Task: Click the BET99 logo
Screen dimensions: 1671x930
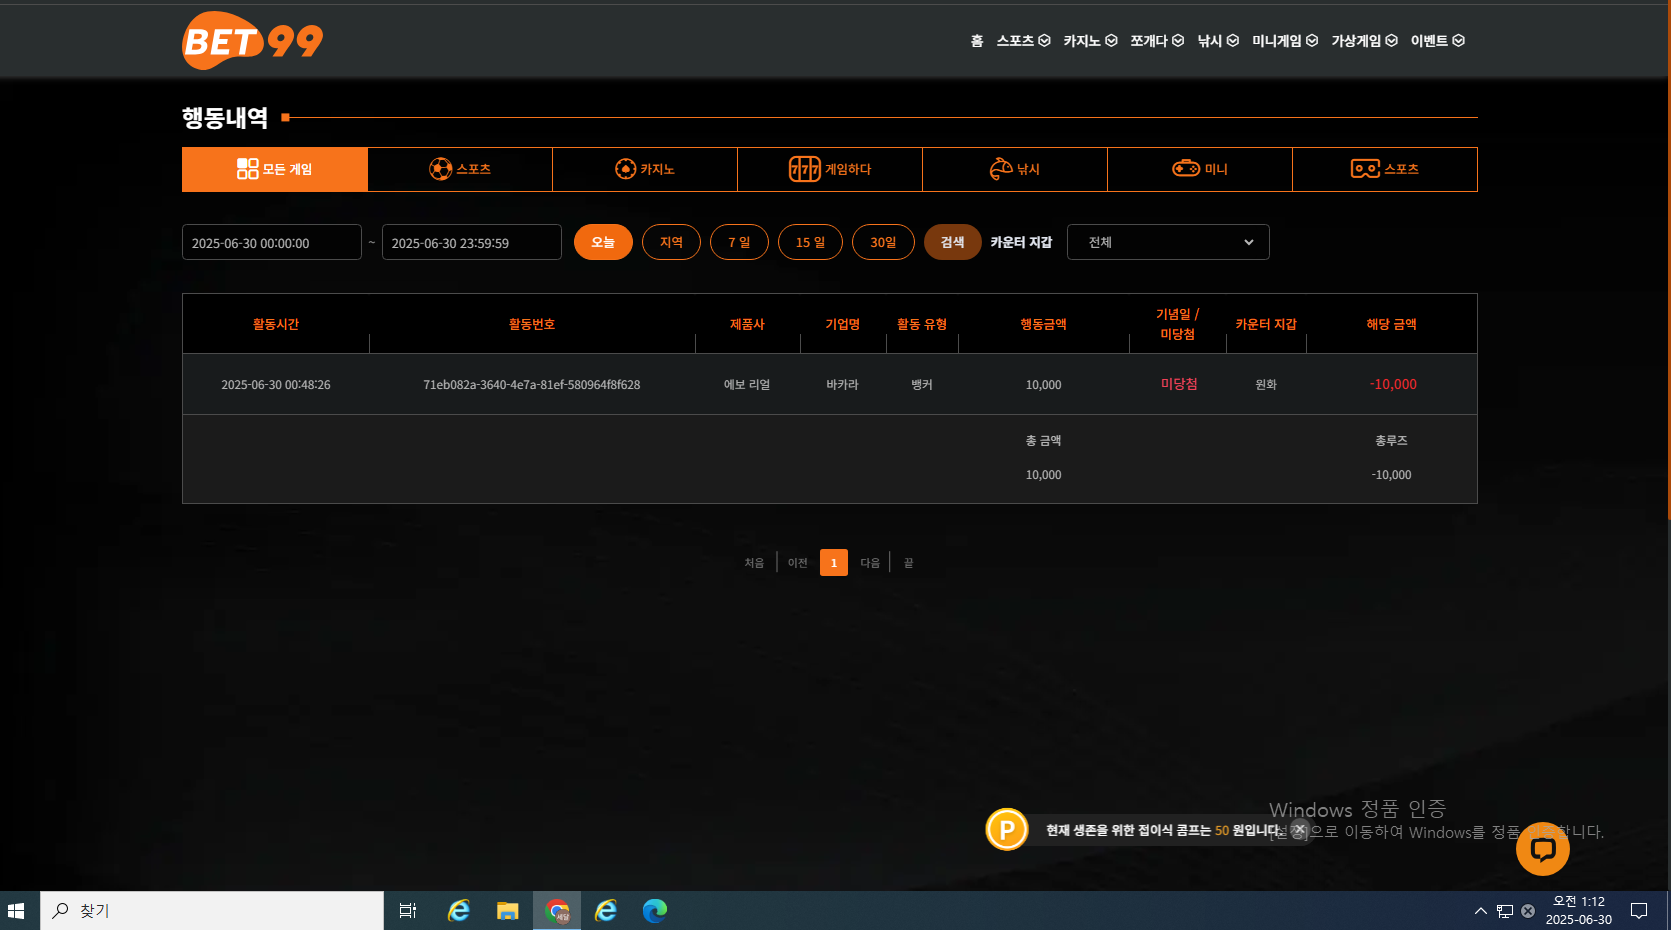Action: click(252, 40)
